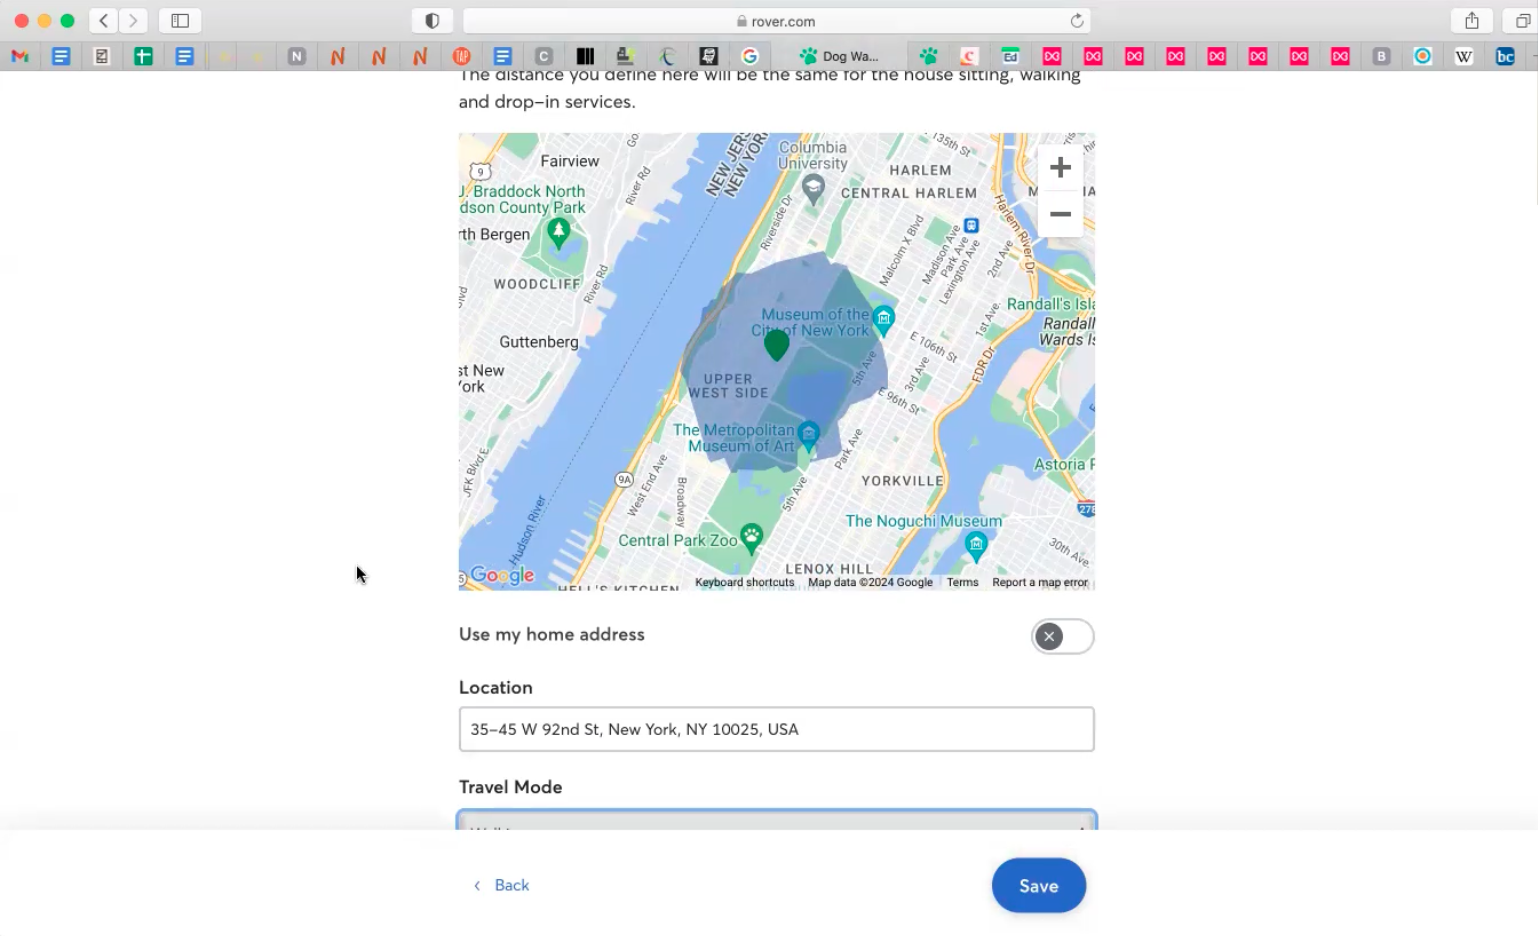Image resolution: width=1538 pixels, height=936 pixels.
Task: Click the Columbia University map marker
Action: [814, 188]
